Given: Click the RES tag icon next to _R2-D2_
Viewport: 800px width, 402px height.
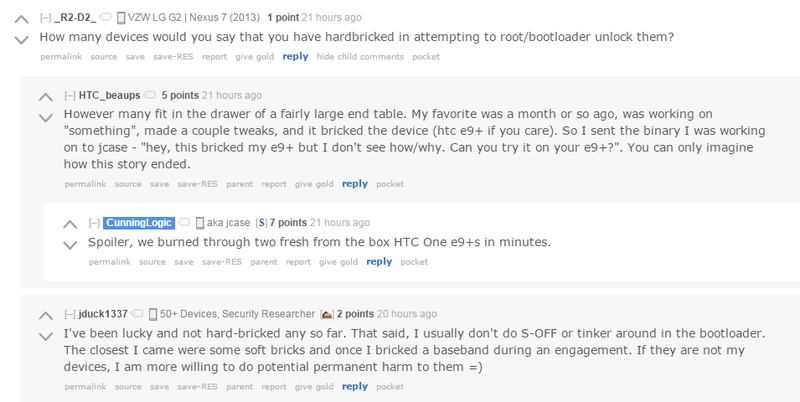Looking at the screenshot, I should [105, 17].
